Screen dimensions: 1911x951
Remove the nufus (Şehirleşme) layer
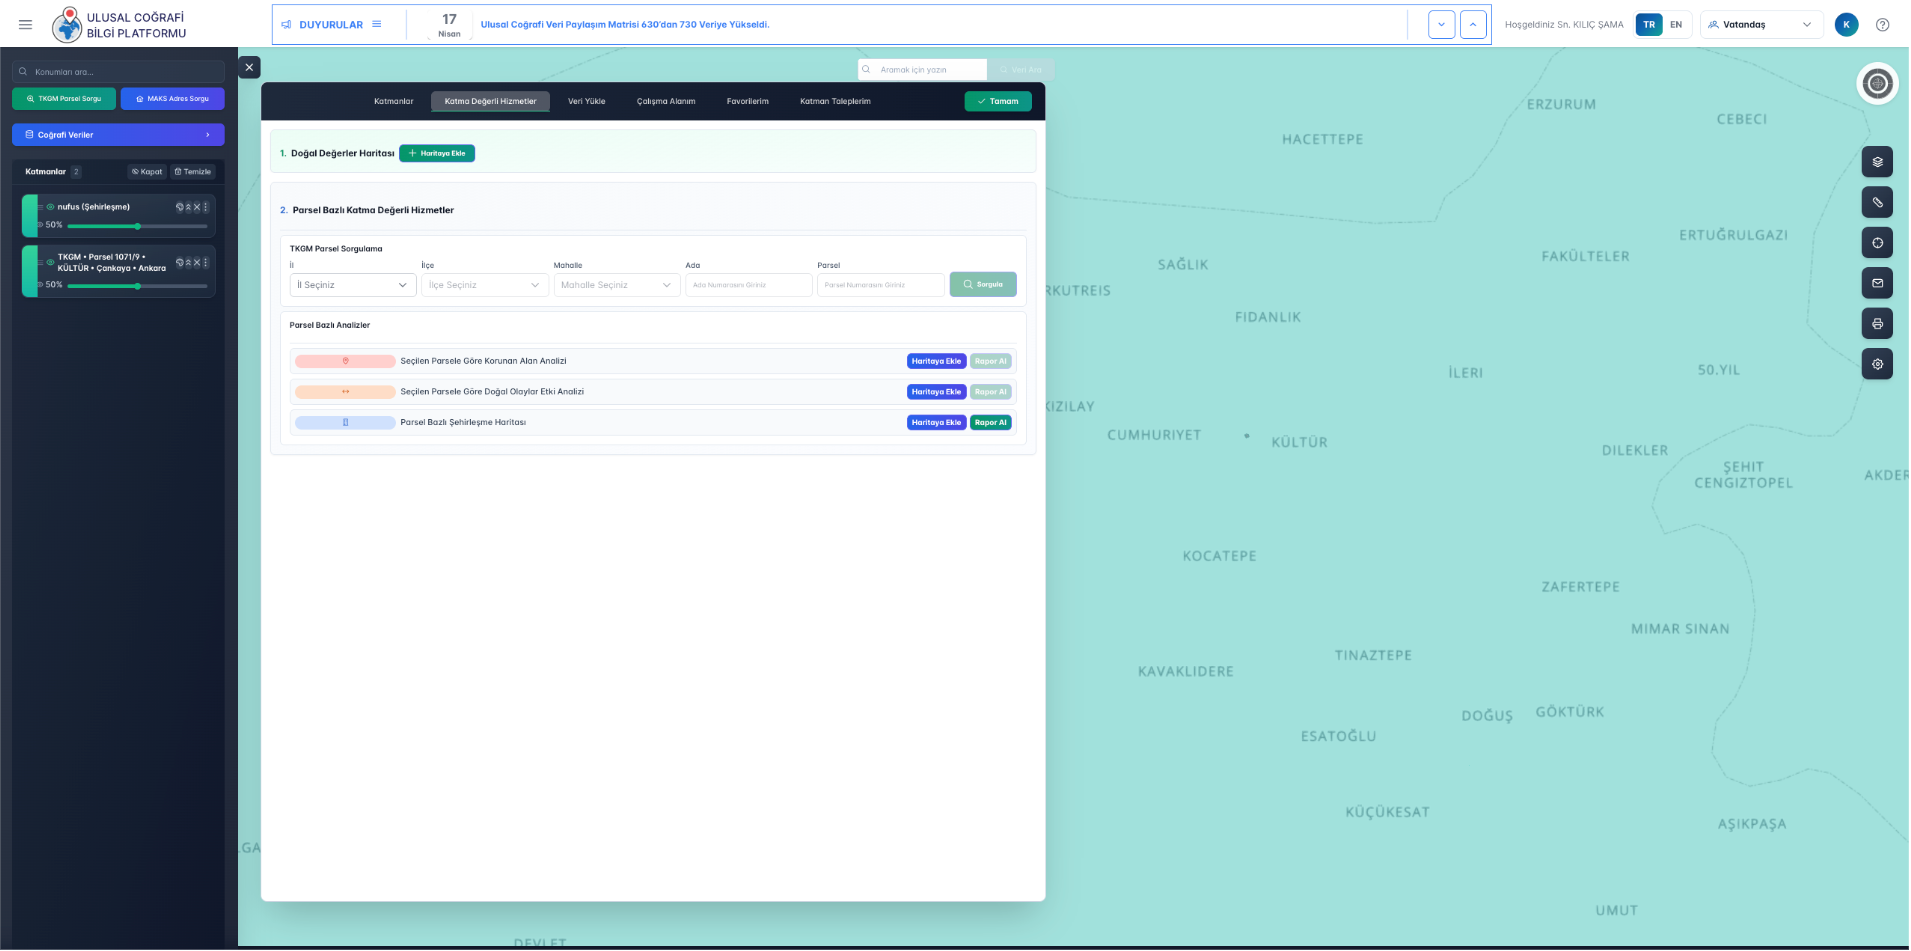(197, 207)
